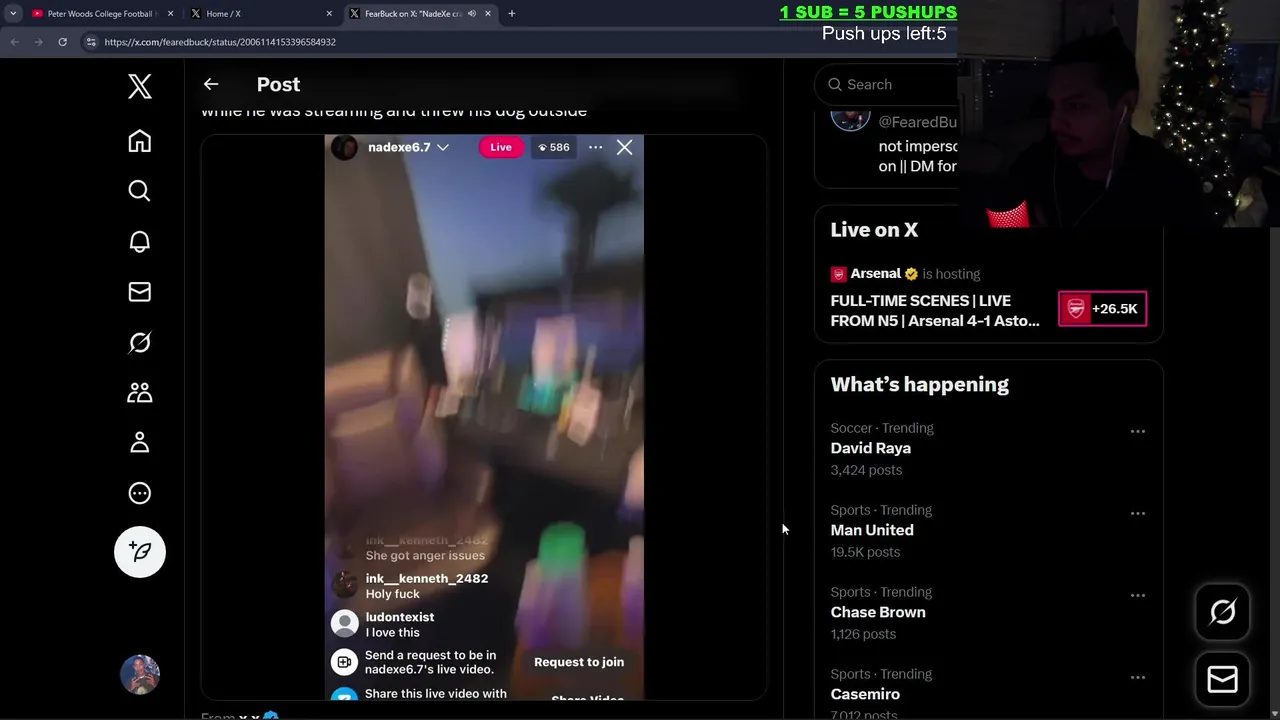Open video three-dot options menu
The width and height of the screenshot is (1280, 720).
(x=595, y=148)
